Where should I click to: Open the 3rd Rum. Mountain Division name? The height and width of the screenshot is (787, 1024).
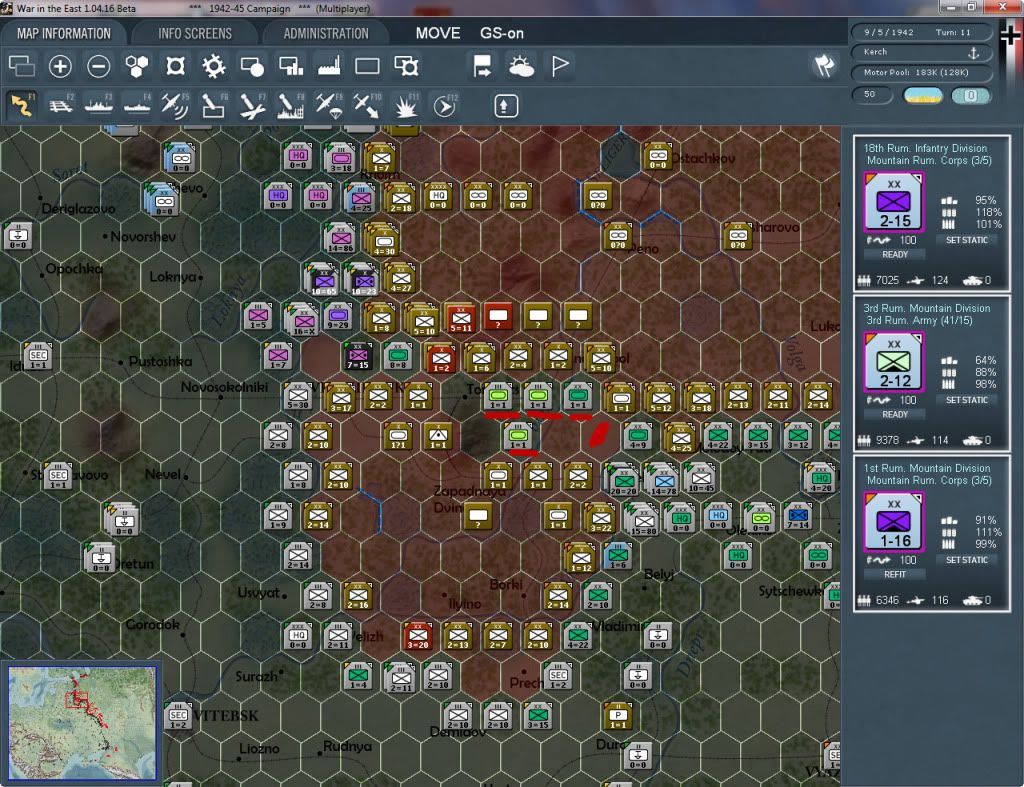(927, 308)
